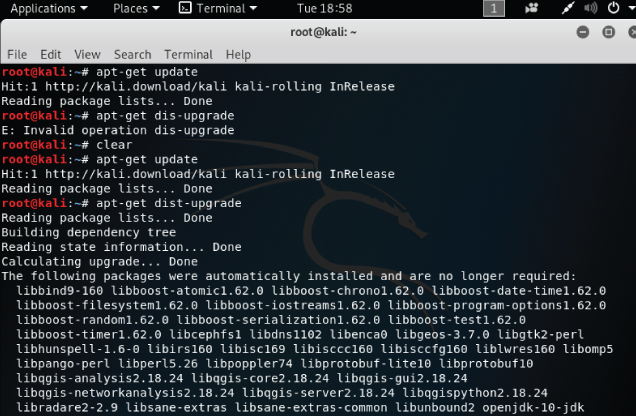The height and width of the screenshot is (416, 636).
Task: Click package name libisccfg160
Action: click(x=424, y=349)
